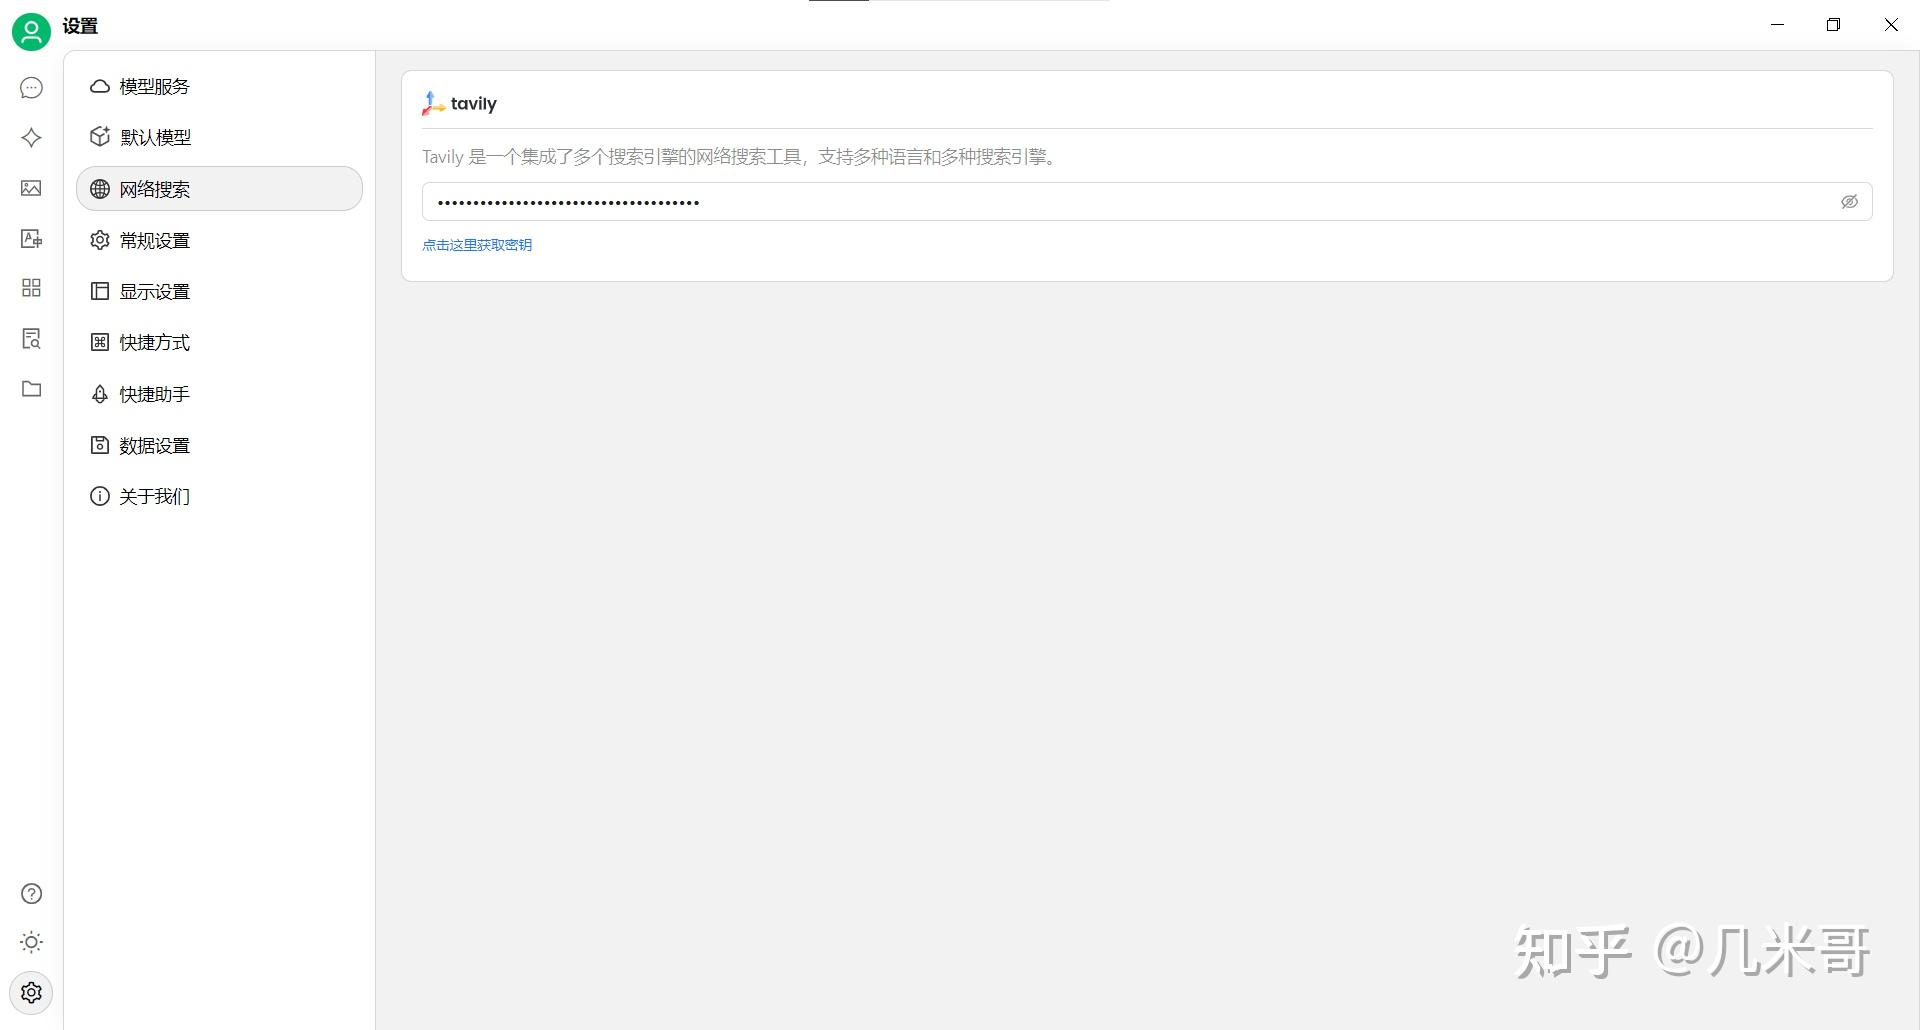
Task: Close the settings window
Action: (1890, 25)
